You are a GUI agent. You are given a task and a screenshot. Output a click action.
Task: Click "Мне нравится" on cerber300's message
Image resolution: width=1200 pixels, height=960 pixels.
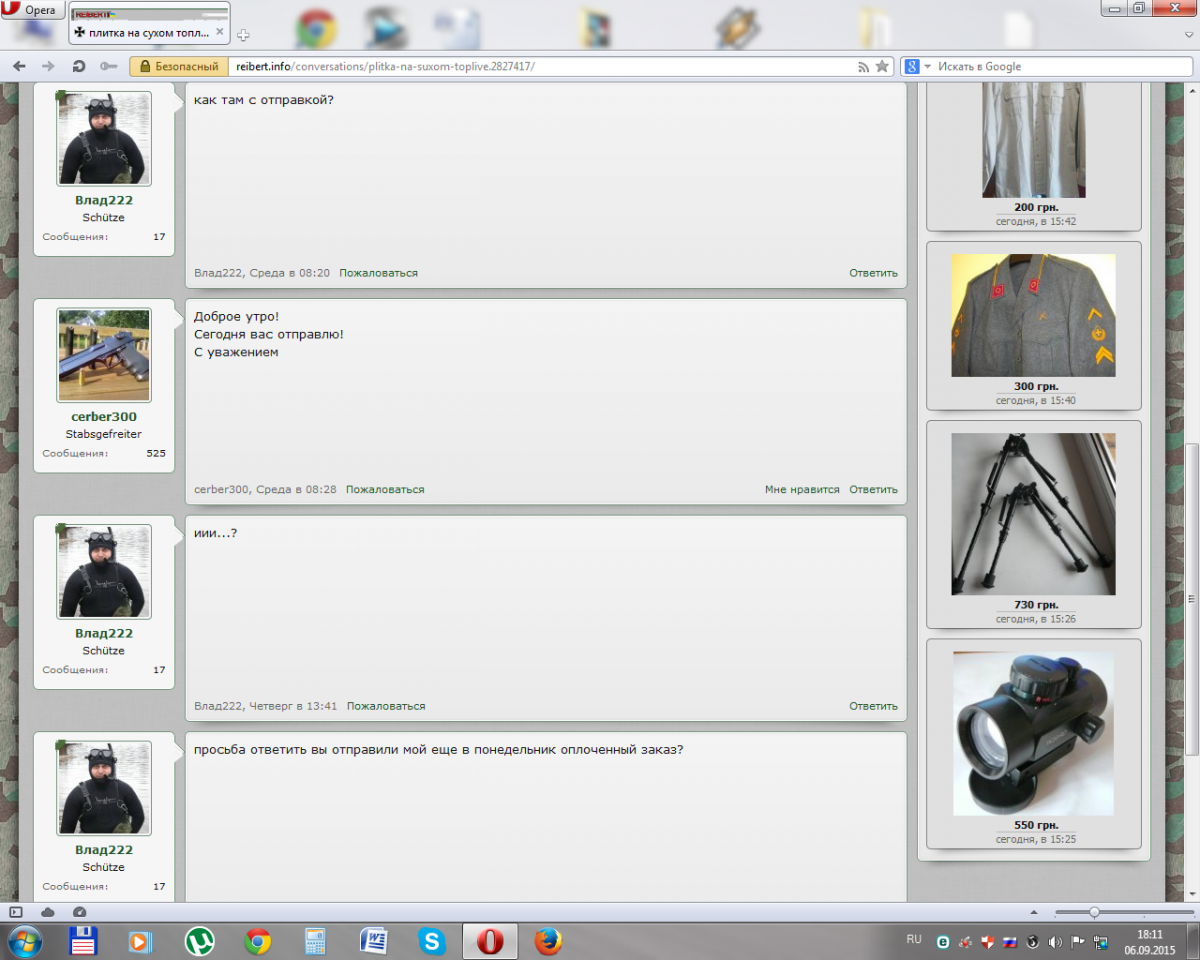(802, 490)
